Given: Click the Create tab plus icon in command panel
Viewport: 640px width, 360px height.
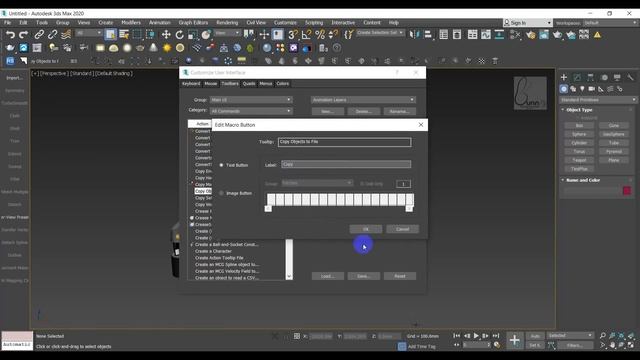Looking at the screenshot, I should click(x=564, y=77).
